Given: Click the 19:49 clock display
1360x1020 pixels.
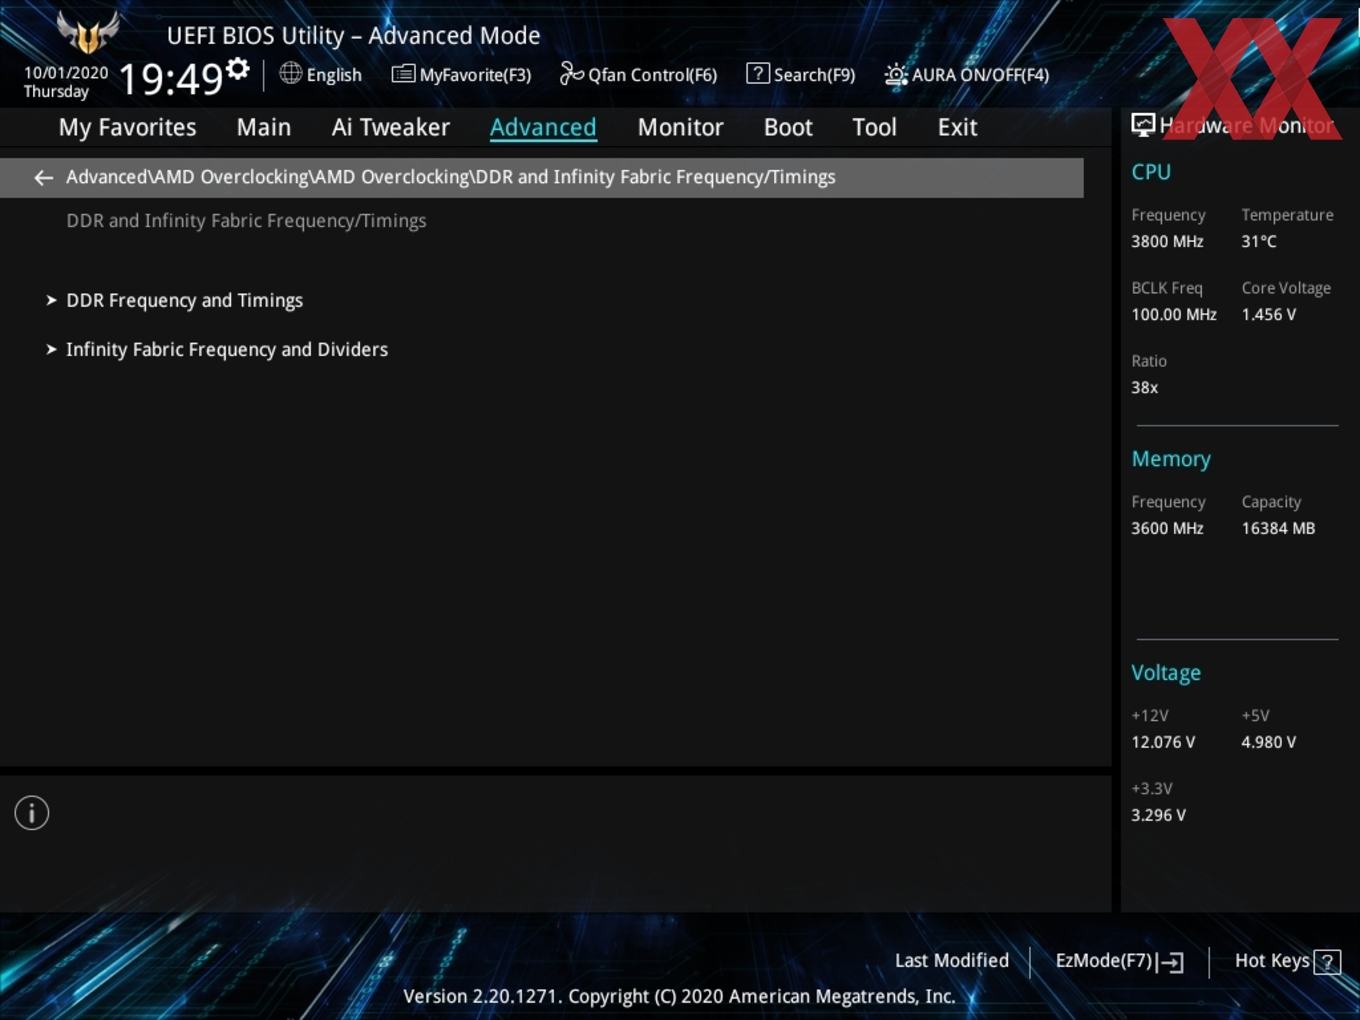Looking at the screenshot, I should (170, 78).
